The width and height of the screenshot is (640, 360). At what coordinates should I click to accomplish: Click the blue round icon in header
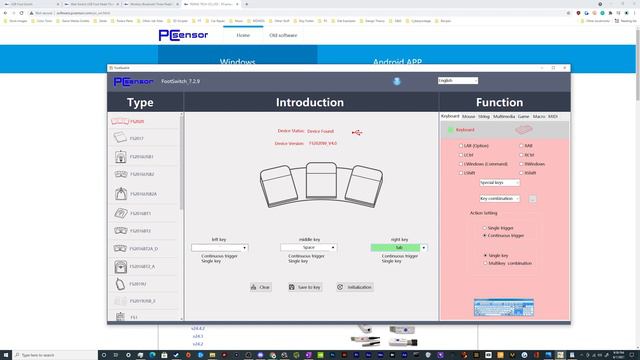tap(397, 81)
